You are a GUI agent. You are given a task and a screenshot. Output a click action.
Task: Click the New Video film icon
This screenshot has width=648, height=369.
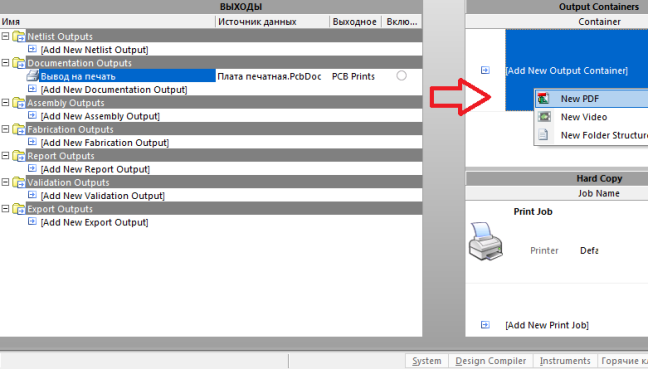click(x=544, y=117)
